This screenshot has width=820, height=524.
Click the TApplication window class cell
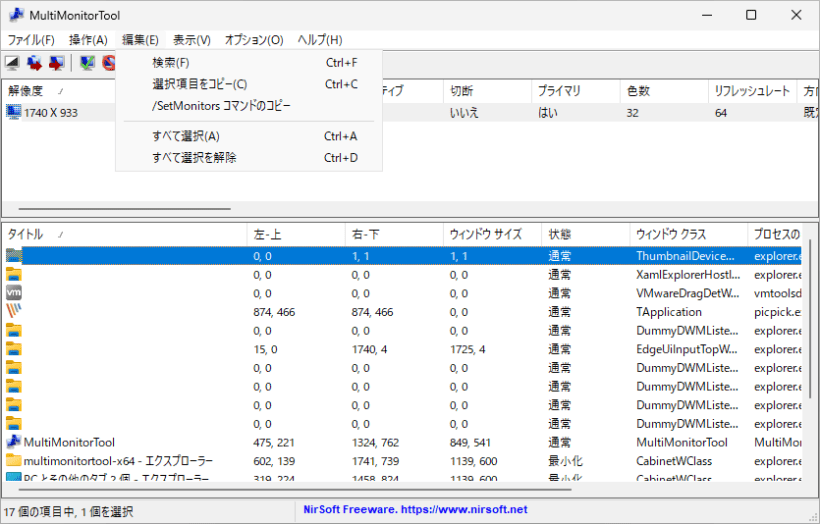pyautogui.click(x=669, y=312)
